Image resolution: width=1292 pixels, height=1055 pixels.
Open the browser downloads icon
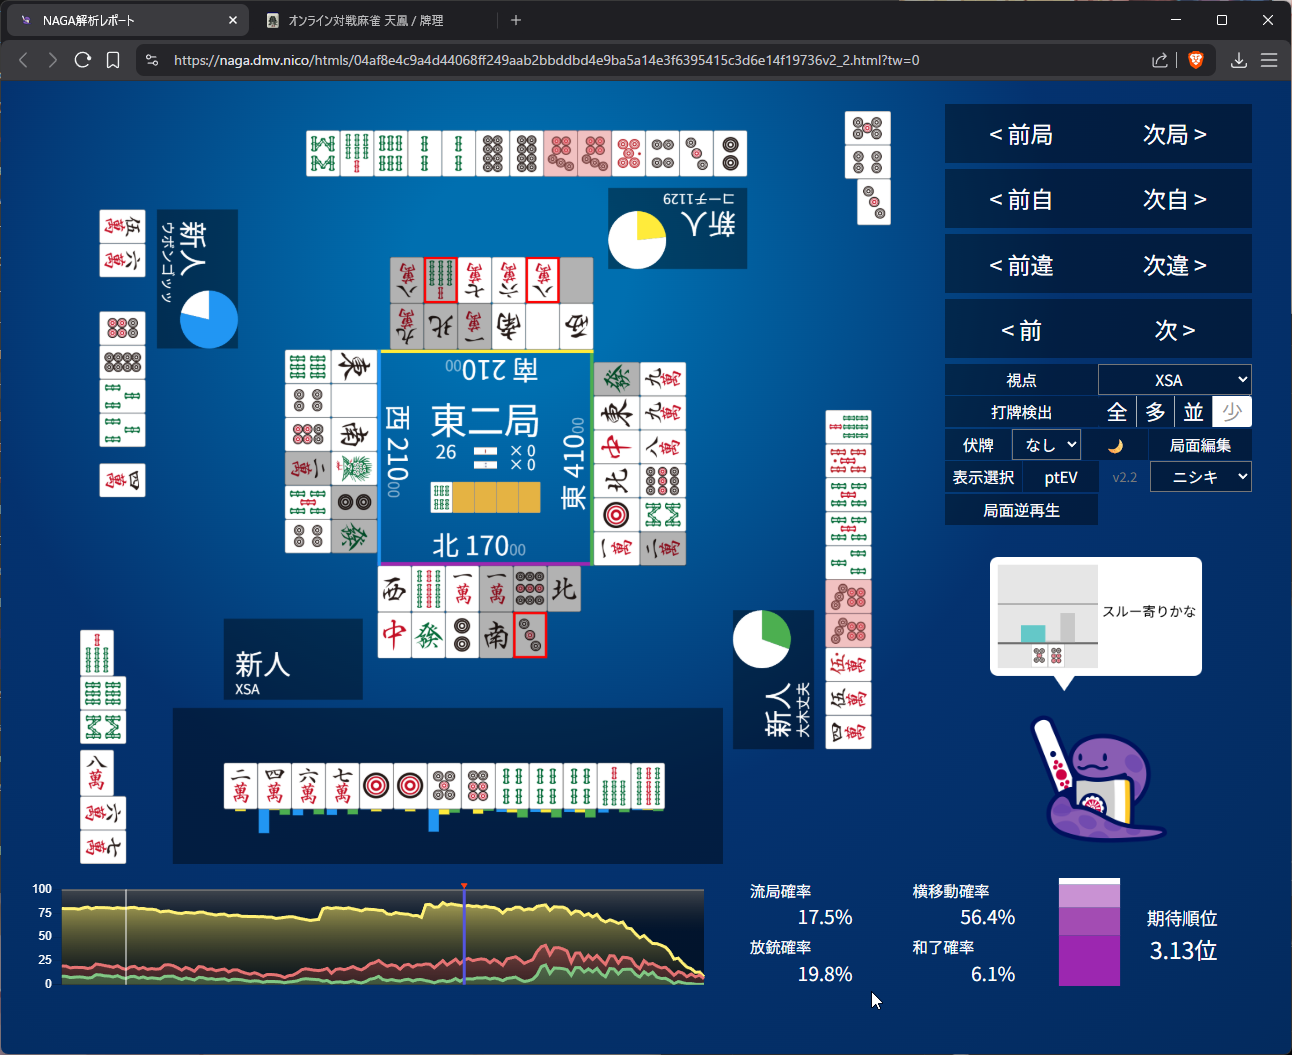pyautogui.click(x=1238, y=60)
